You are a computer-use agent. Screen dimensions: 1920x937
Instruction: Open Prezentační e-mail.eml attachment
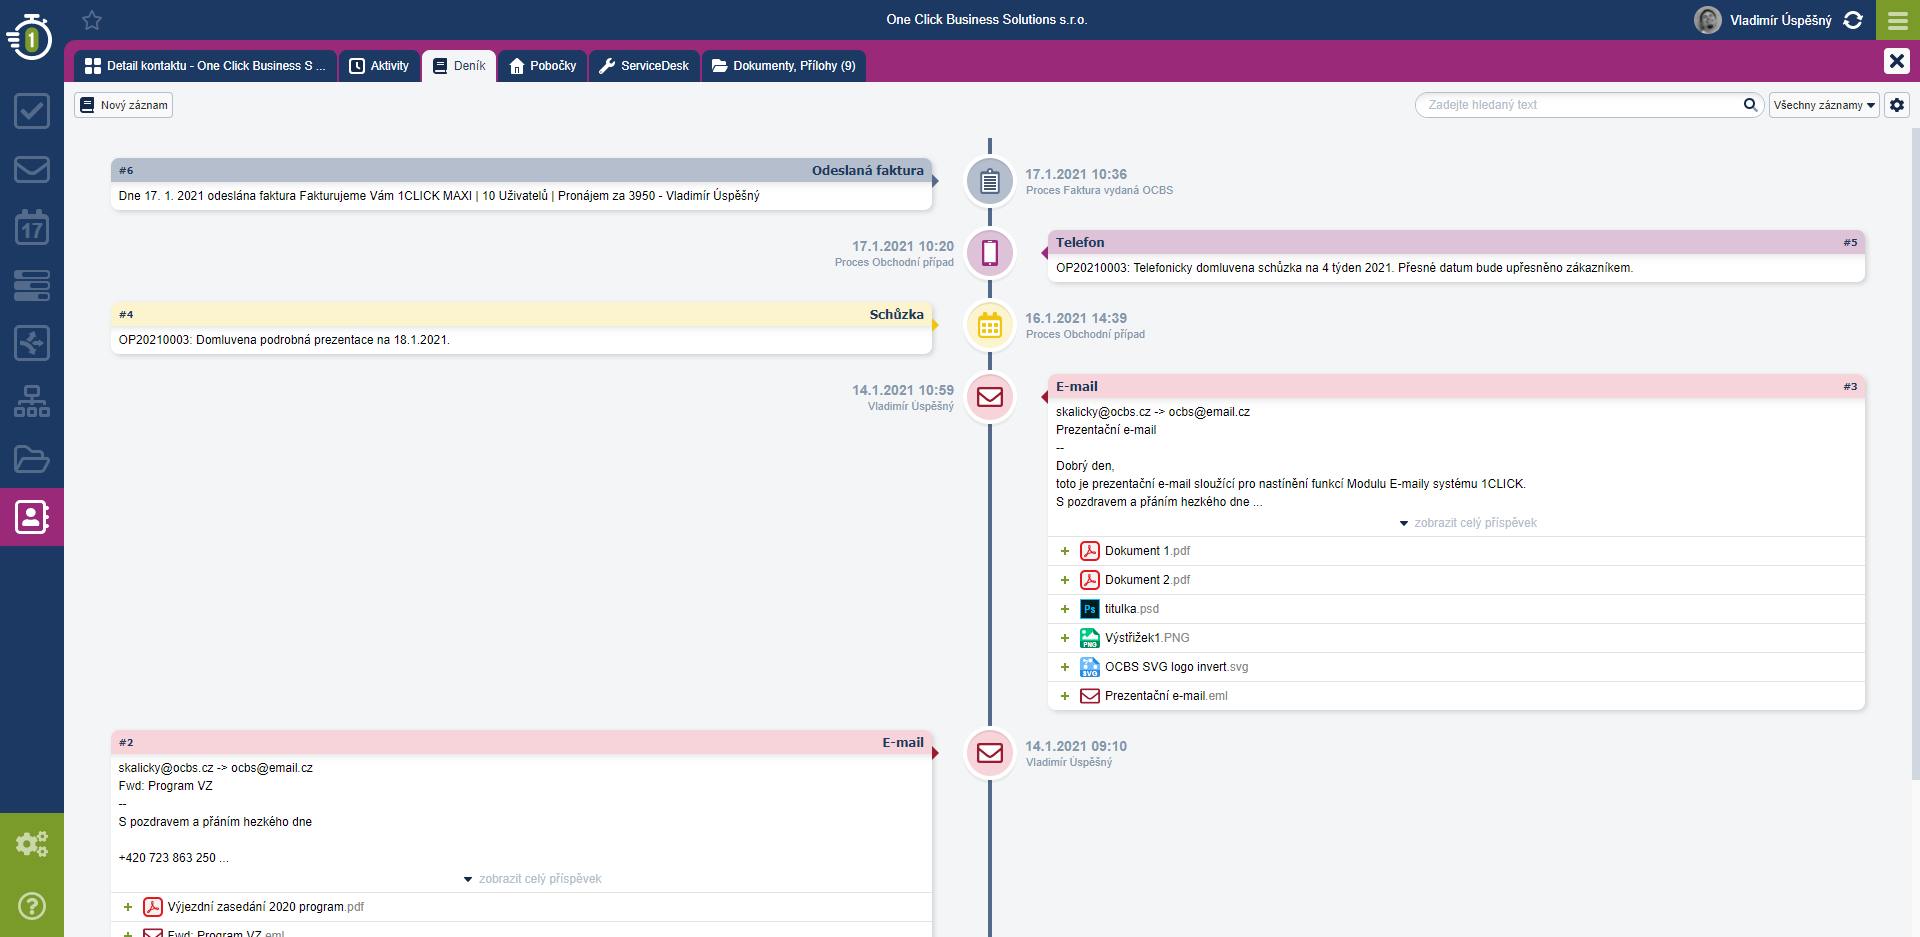click(1166, 696)
